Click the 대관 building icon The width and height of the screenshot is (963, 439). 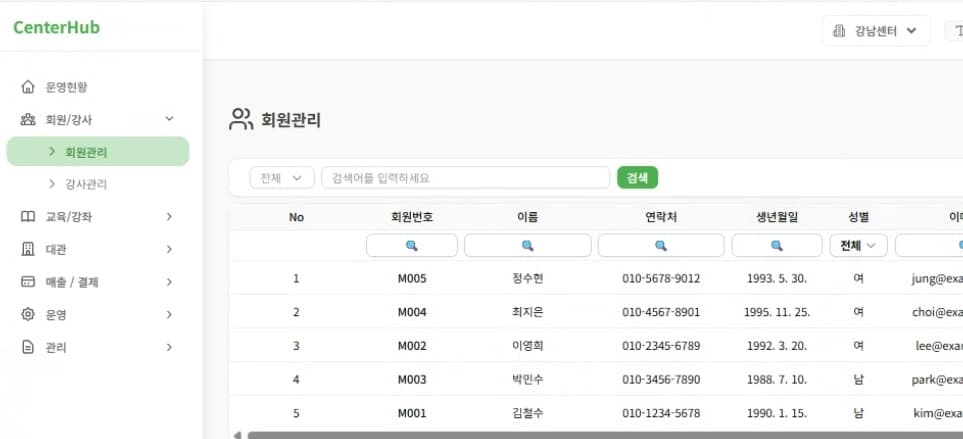click(28, 249)
